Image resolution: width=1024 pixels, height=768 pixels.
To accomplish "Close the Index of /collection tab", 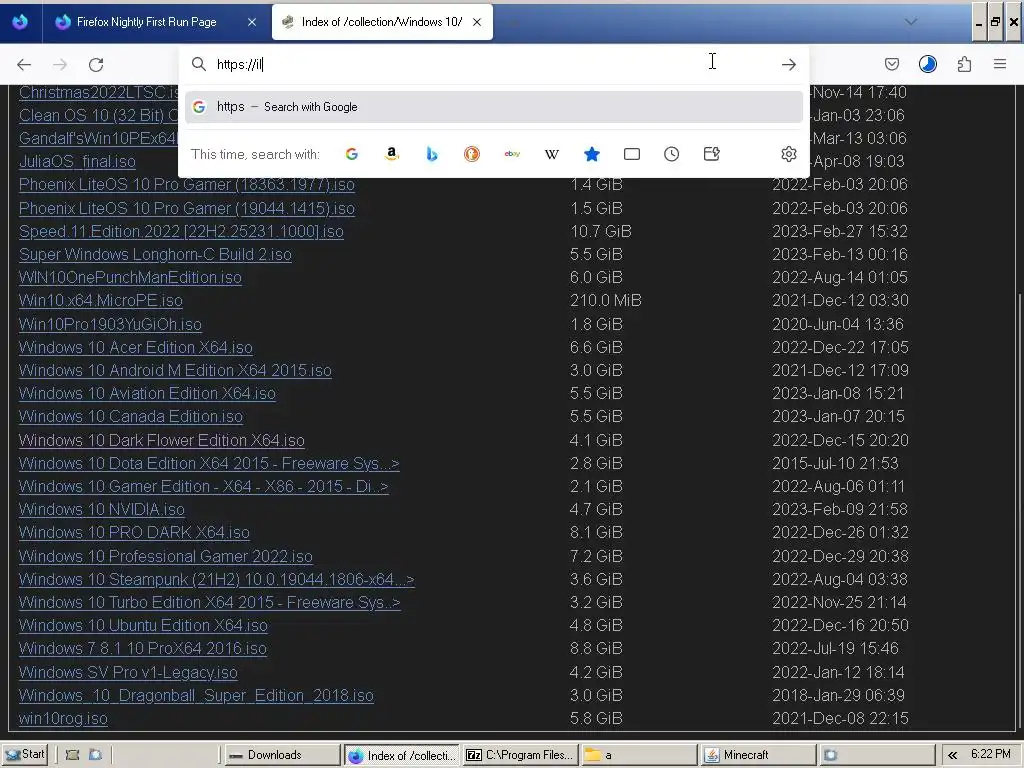I will pyautogui.click(x=477, y=22).
